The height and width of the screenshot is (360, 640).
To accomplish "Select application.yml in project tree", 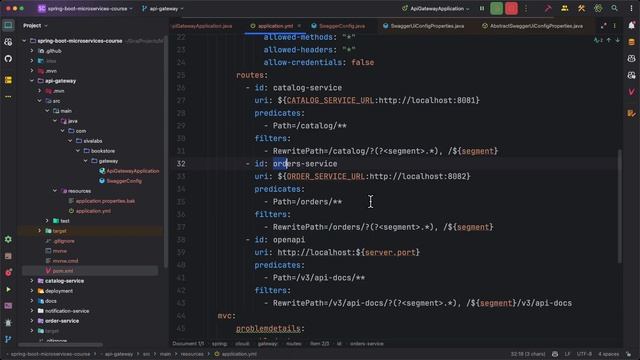I will click(93, 211).
